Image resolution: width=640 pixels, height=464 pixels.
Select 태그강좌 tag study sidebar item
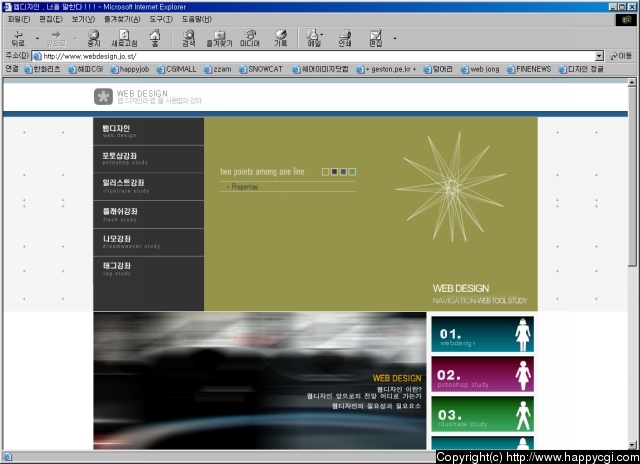click(x=149, y=270)
